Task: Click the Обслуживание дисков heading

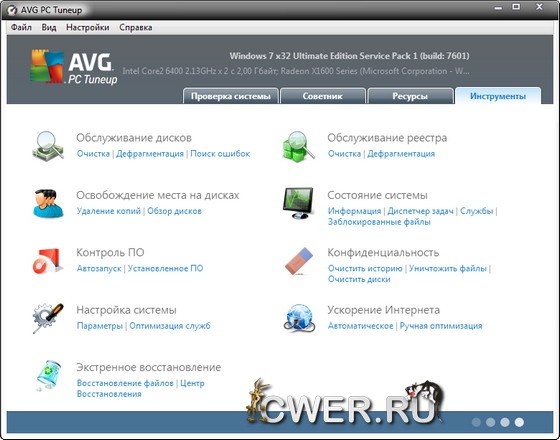Action: click(x=134, y=138)
